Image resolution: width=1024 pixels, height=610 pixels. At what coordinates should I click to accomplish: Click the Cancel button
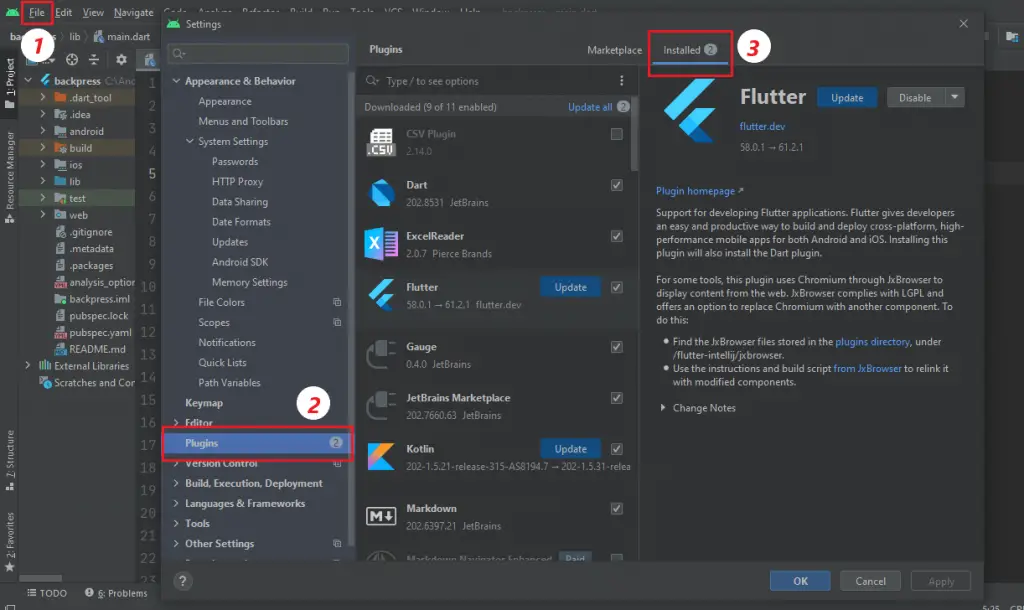tap(870, 581)
